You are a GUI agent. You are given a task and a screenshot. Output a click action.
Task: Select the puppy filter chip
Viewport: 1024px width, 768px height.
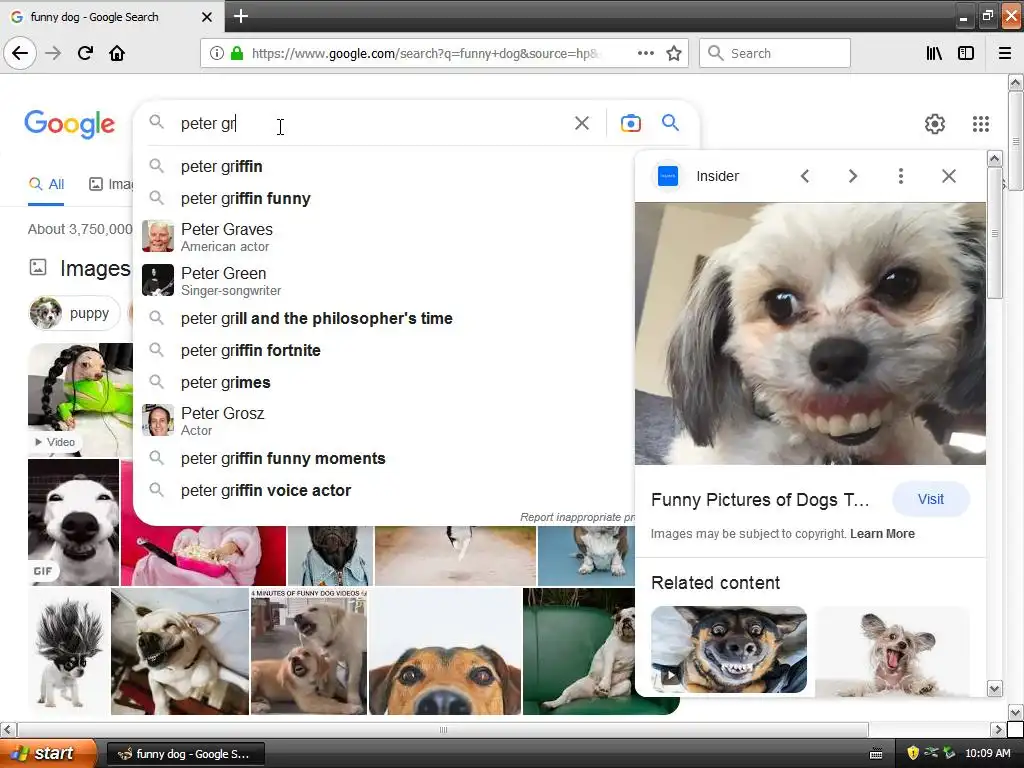pyautogui.click(x=74, y=313)
